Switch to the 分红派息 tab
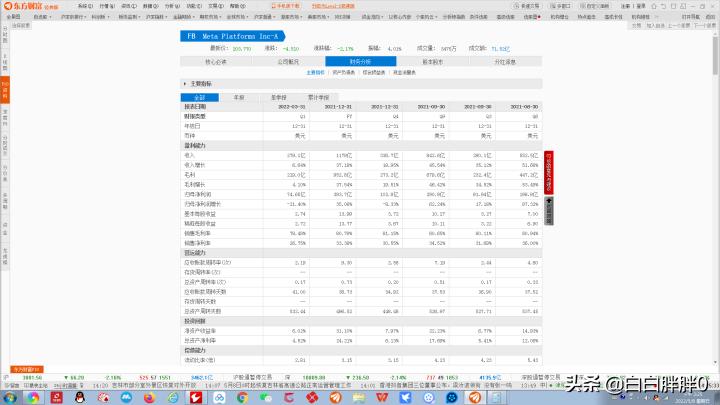The image size is (720, 405). click(x=505, y=62)
